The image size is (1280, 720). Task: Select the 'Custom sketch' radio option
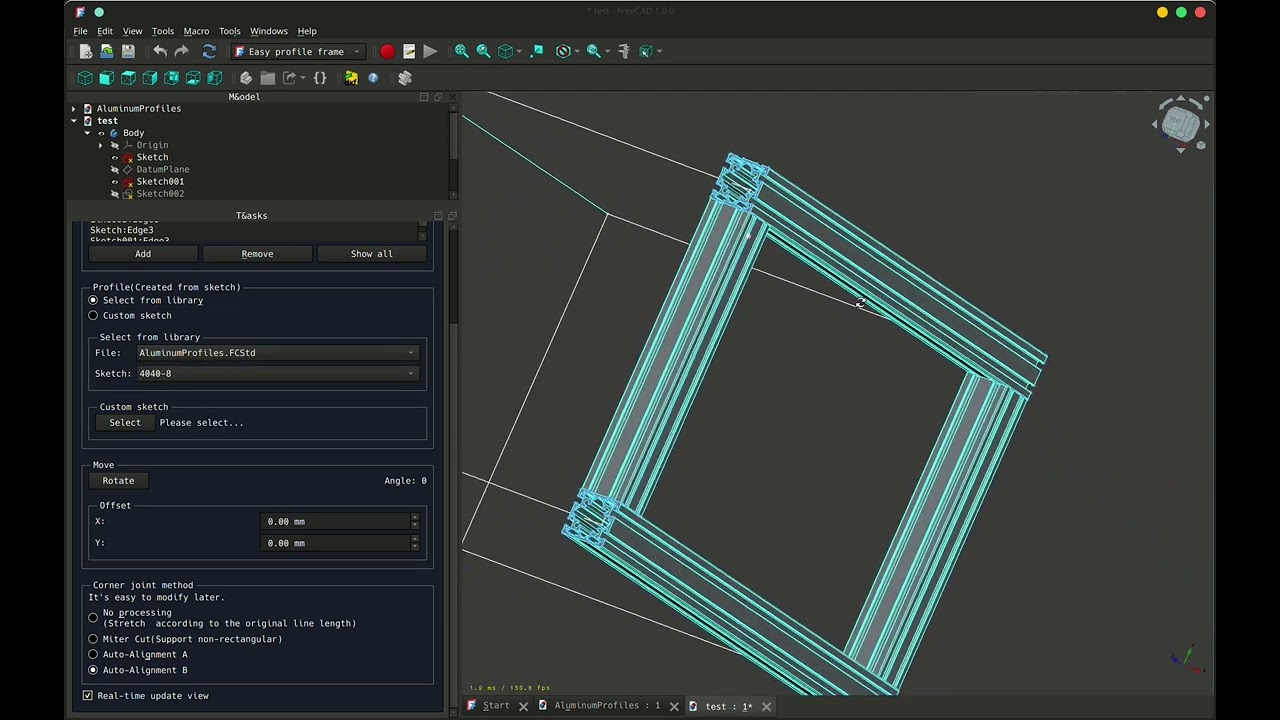click(93, 316)
